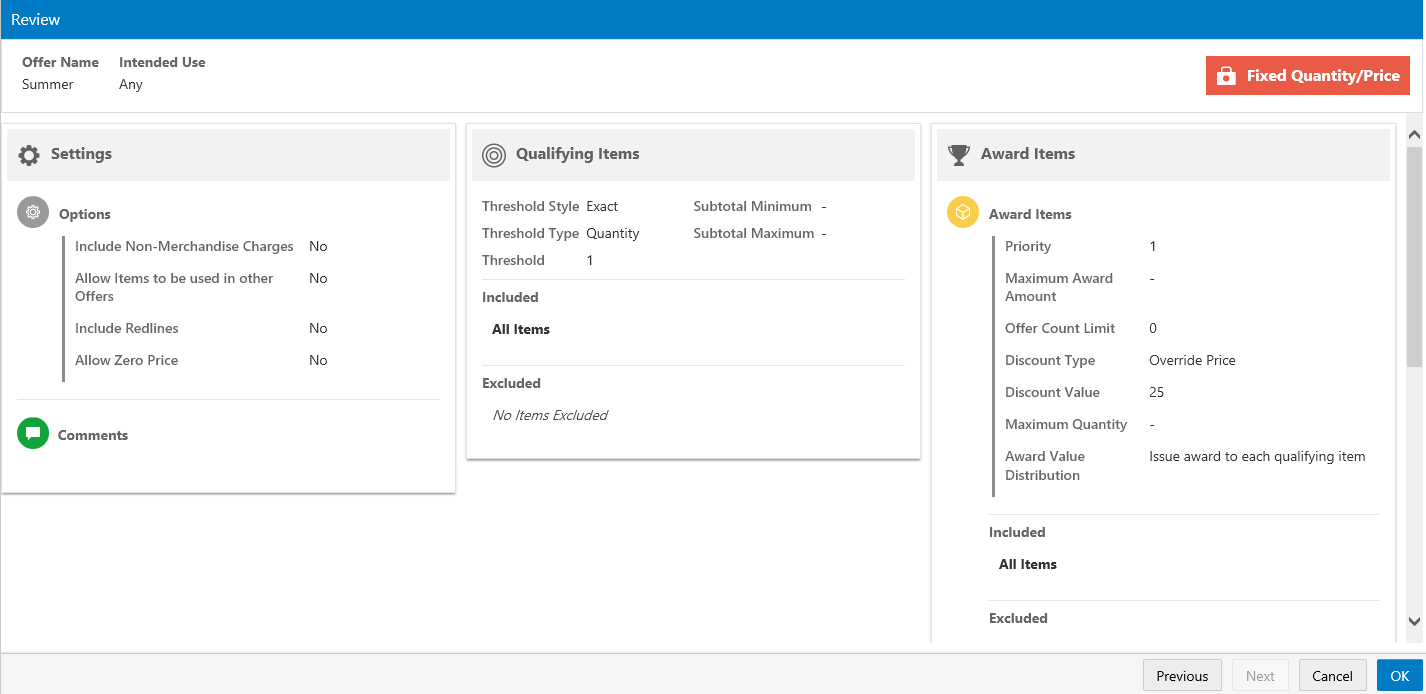Click All Items under Award Items Included

pos(1028,564)
